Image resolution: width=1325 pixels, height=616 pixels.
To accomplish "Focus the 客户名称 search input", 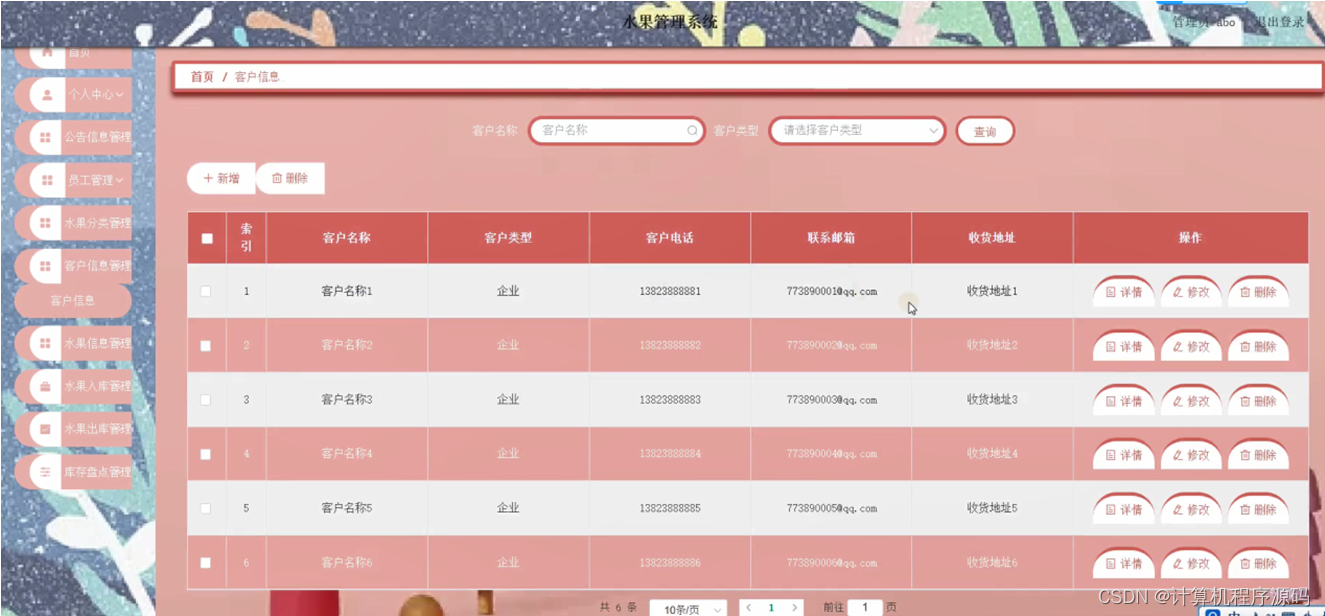I will 615,131.
